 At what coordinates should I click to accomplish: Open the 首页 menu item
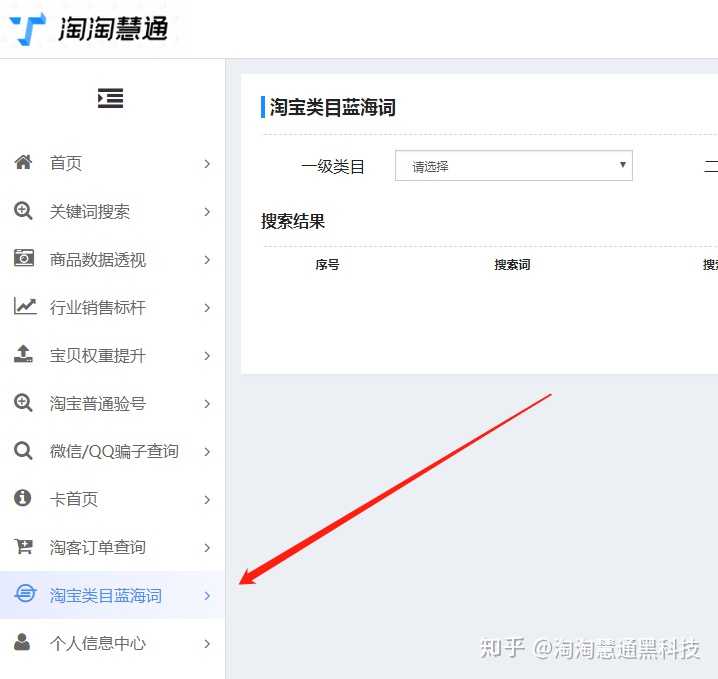click(112, 163)
